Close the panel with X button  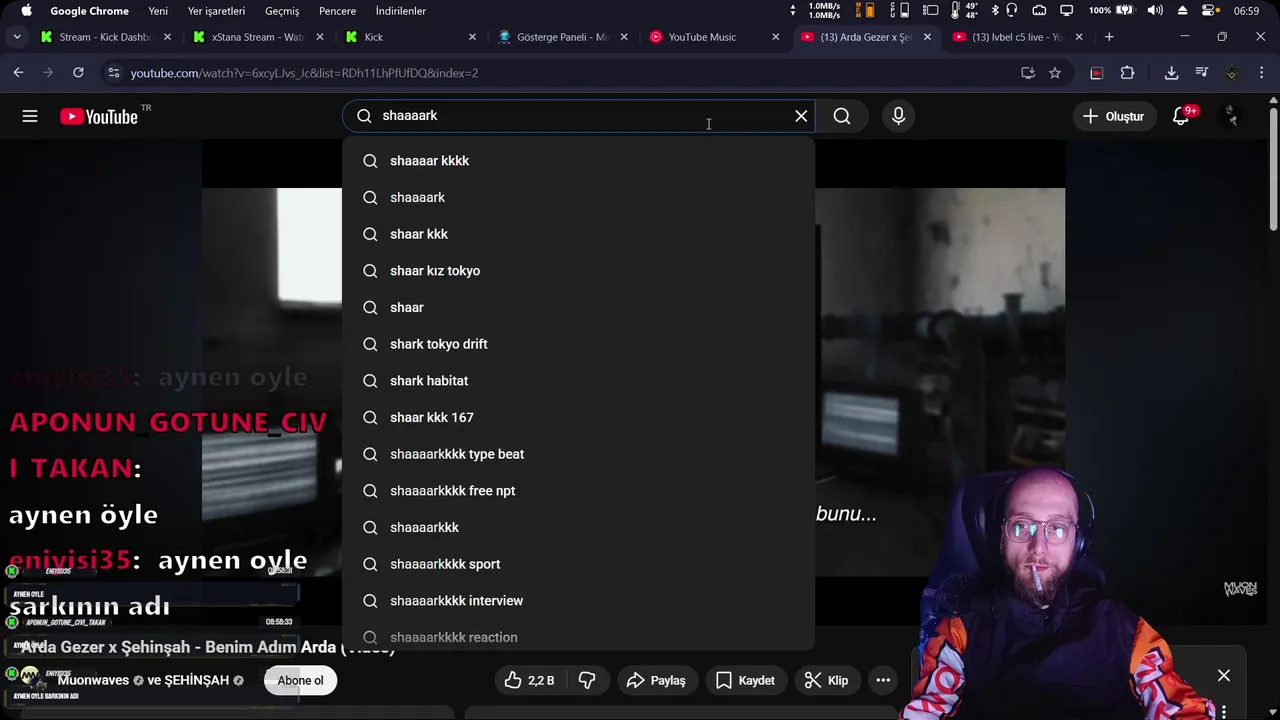(x=1224, y=676)
